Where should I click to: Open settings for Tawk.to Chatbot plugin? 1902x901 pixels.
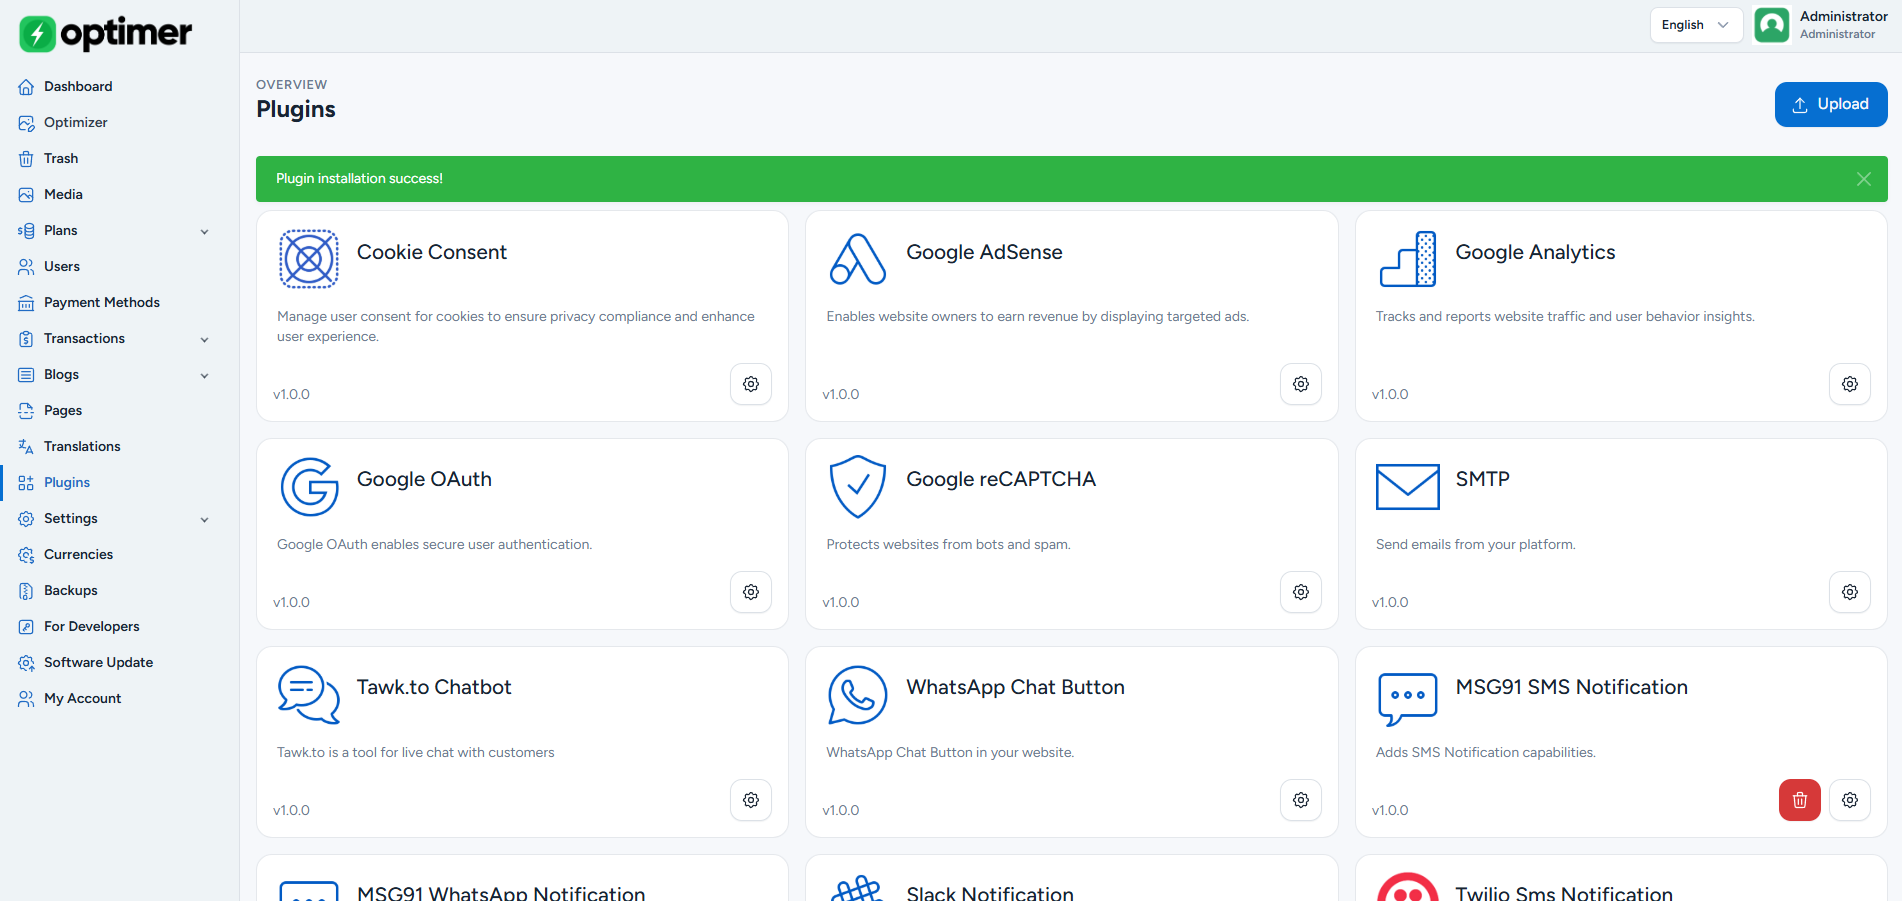pos(751,800)
